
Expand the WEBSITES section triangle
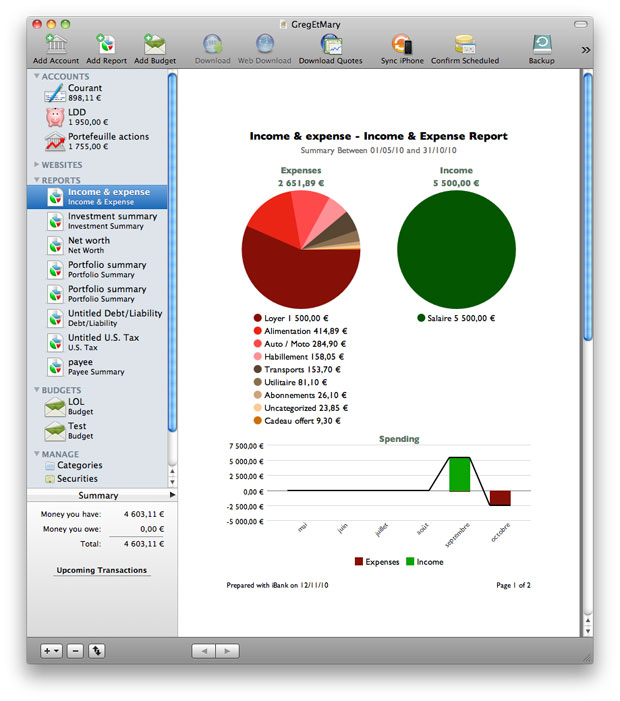pos(37,165)
